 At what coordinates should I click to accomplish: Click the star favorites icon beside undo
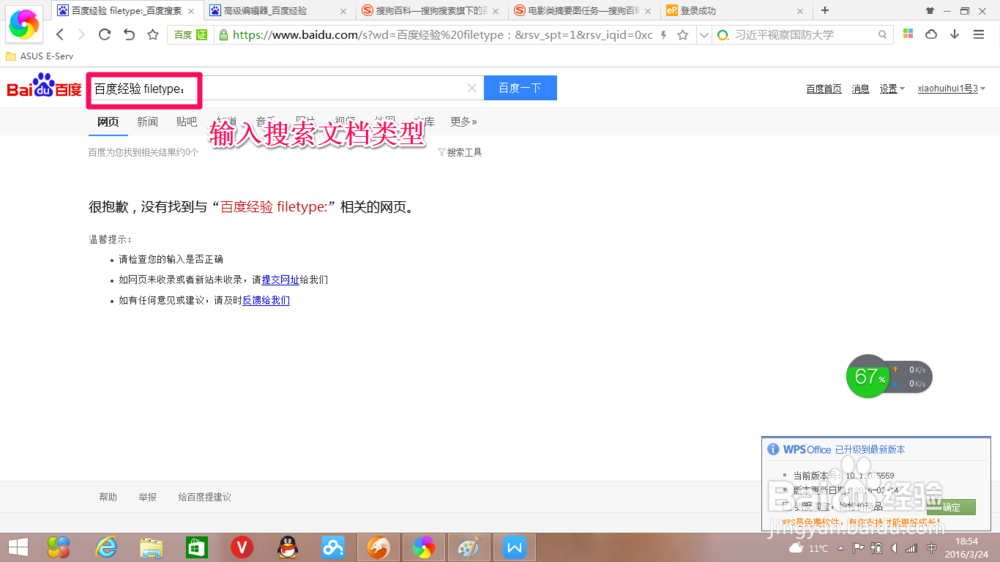[152, 34]
